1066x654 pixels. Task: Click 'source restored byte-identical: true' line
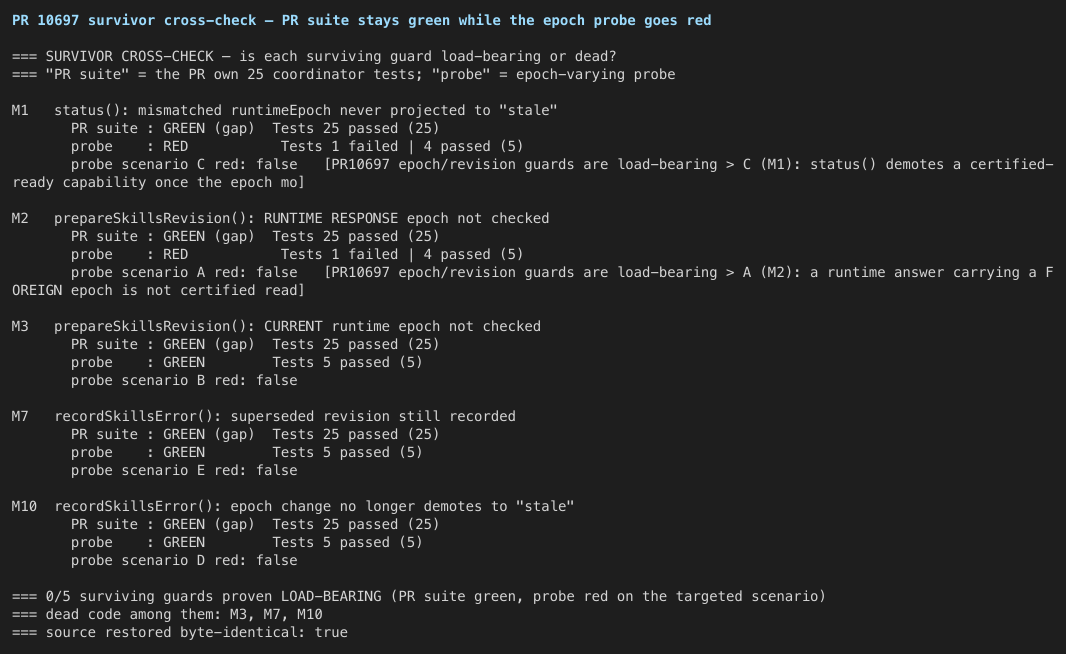[180, 632]
